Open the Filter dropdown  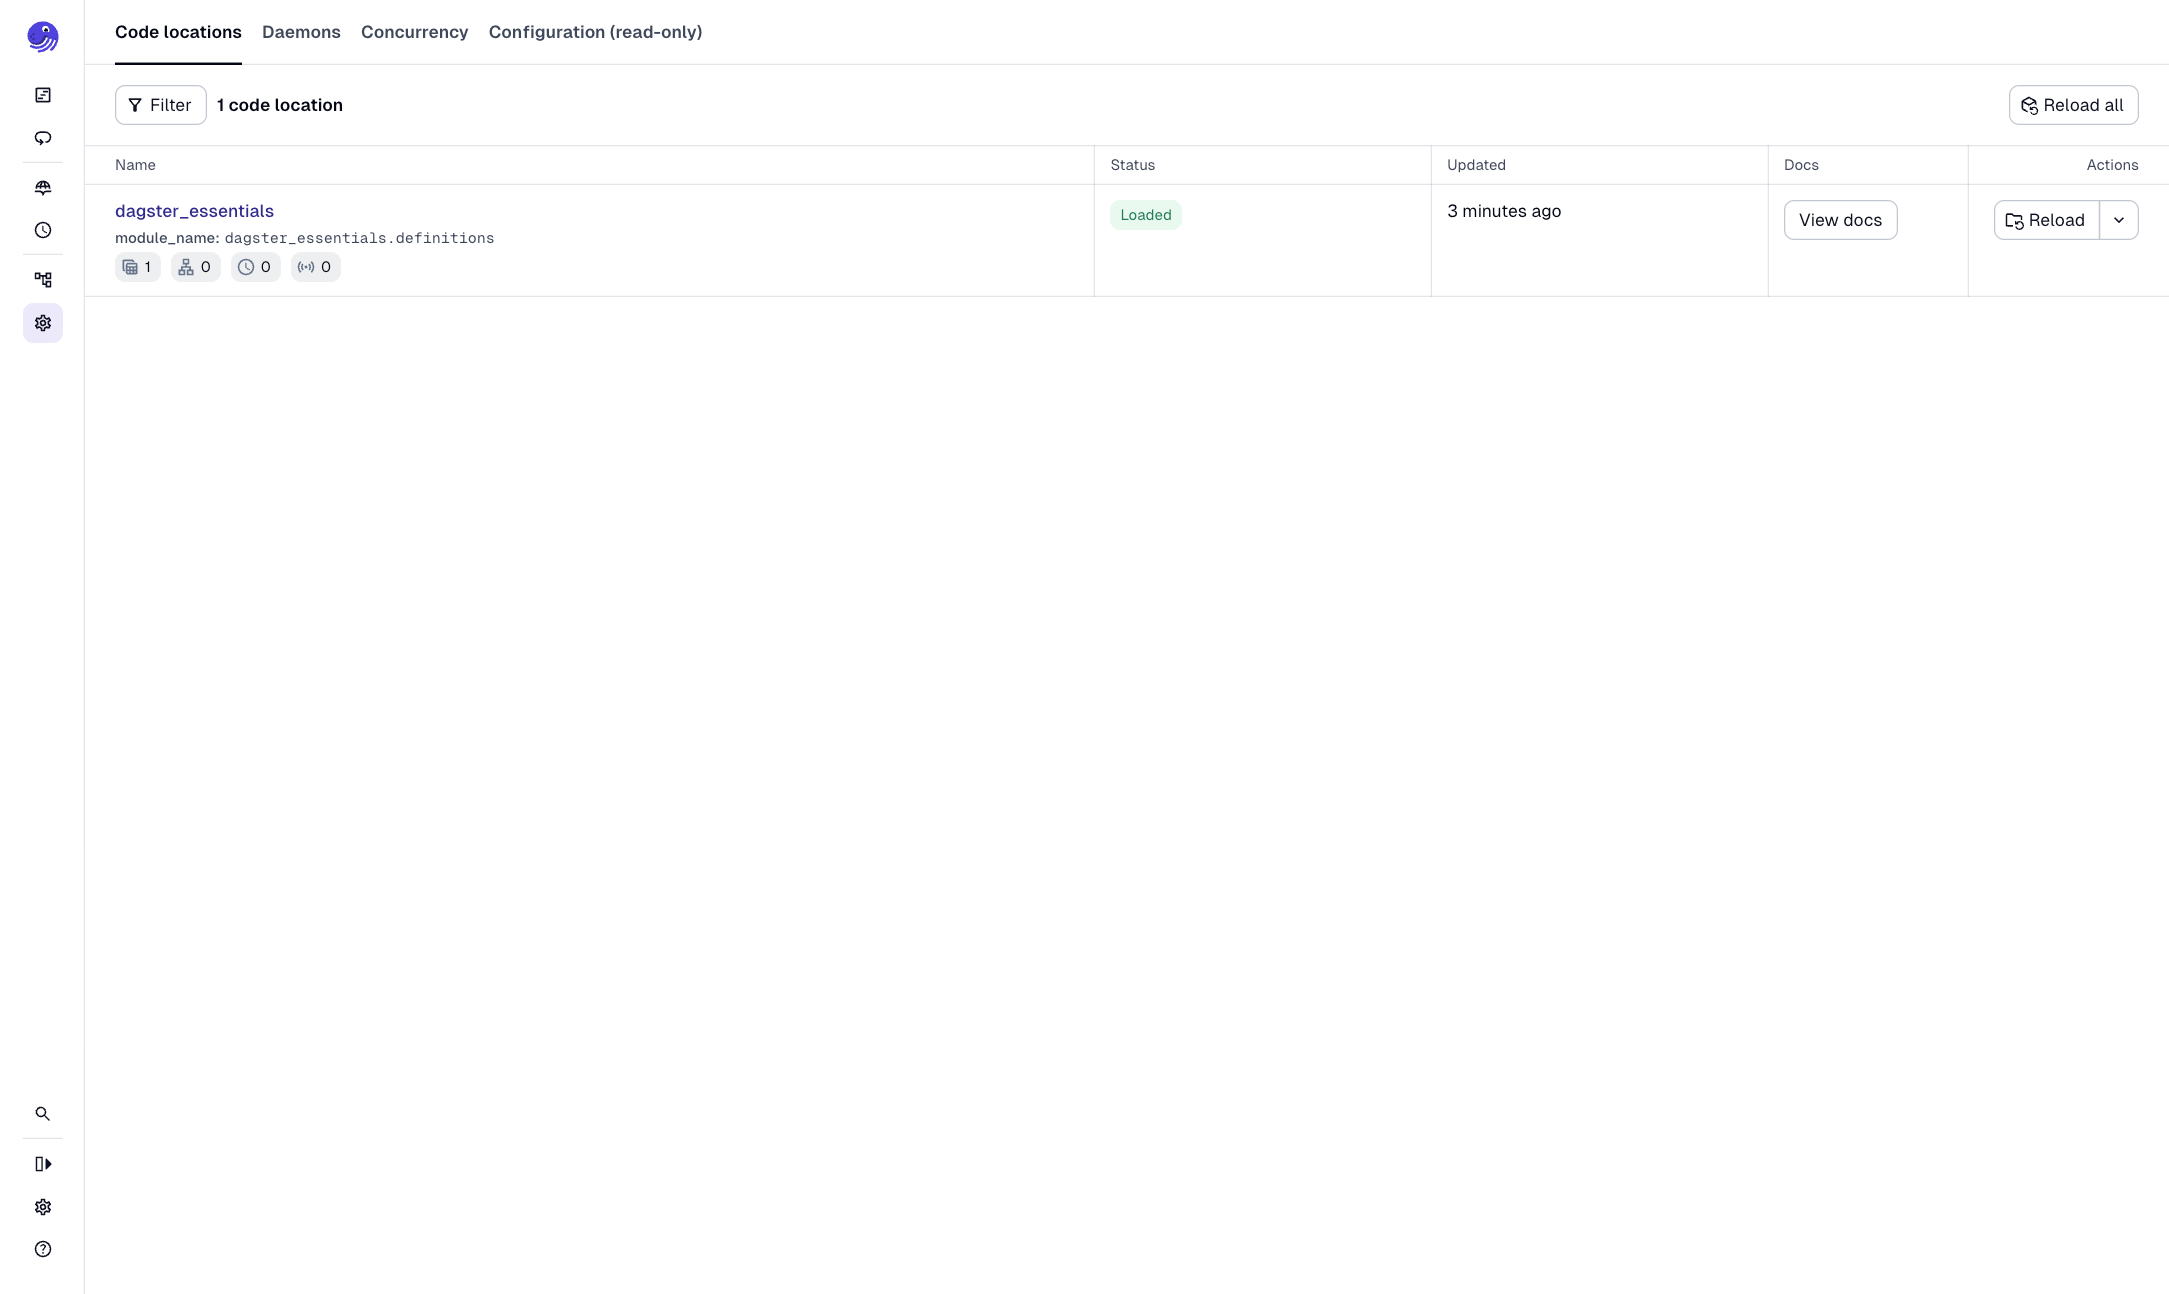coord(160,104)
